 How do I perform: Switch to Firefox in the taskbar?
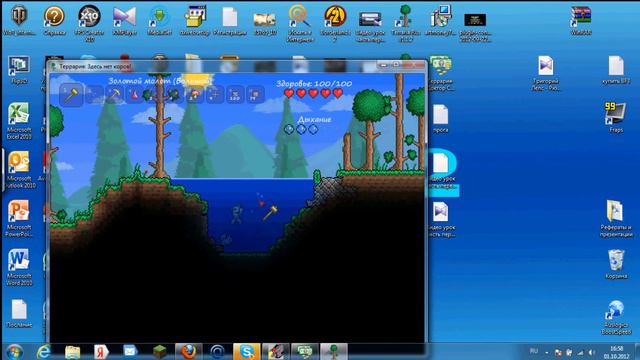click(188, 351)
